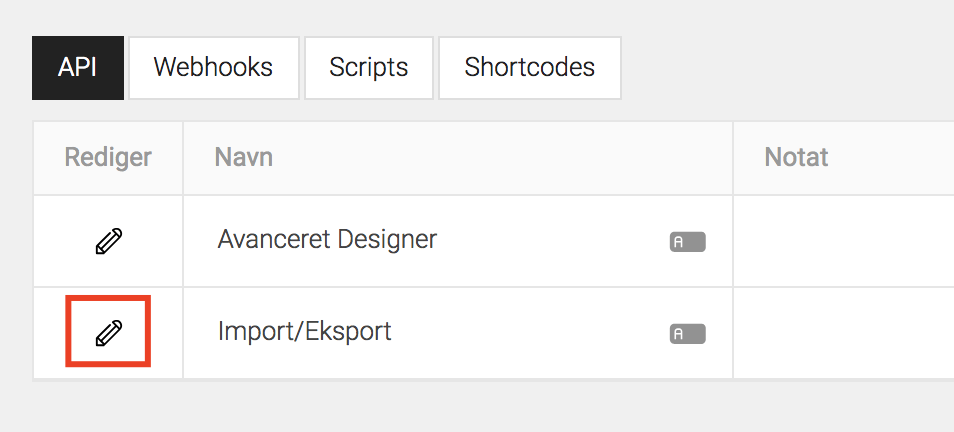Viewport: 954px width, 432px height.
Task: Edit the Avanceret Designer entry via pencil icon
Action: 109,241
